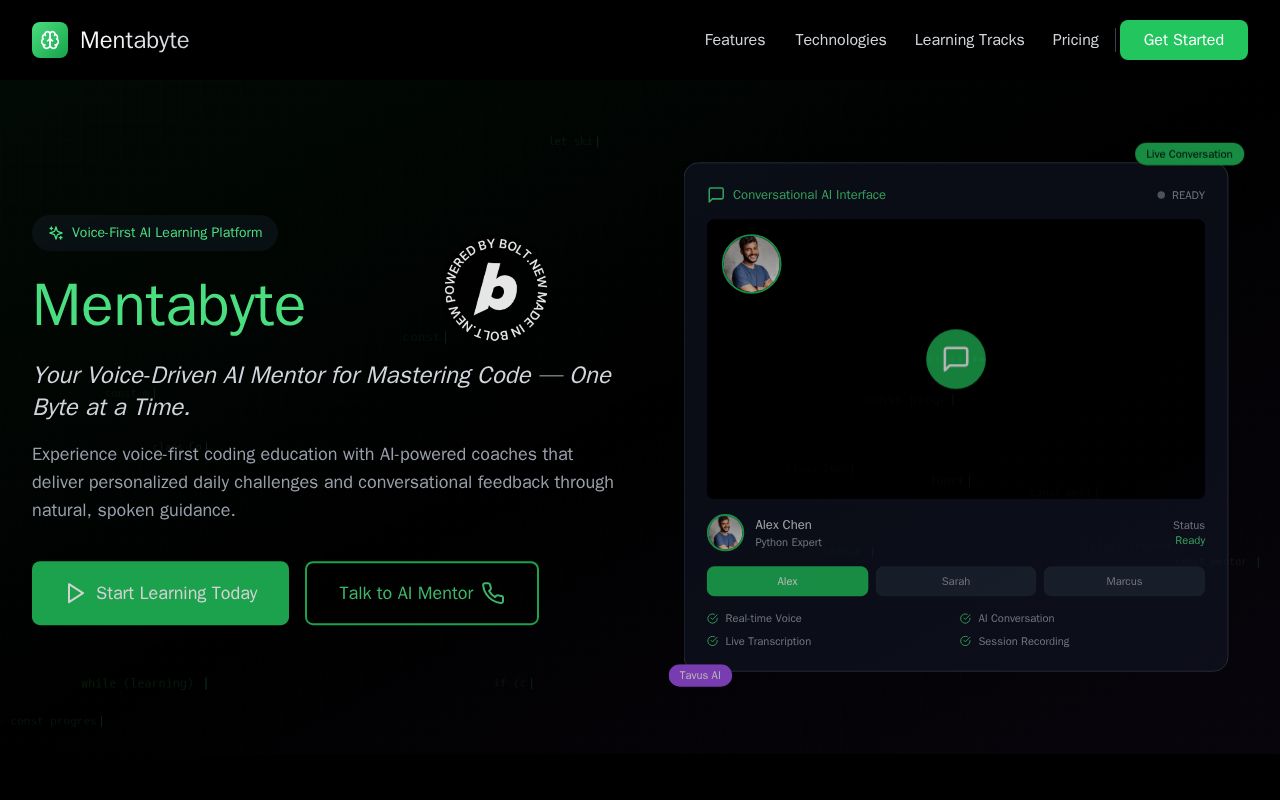Screen dimensions: 1280x800
Task: Click the Live Conversation badge
Action: 1190,154
